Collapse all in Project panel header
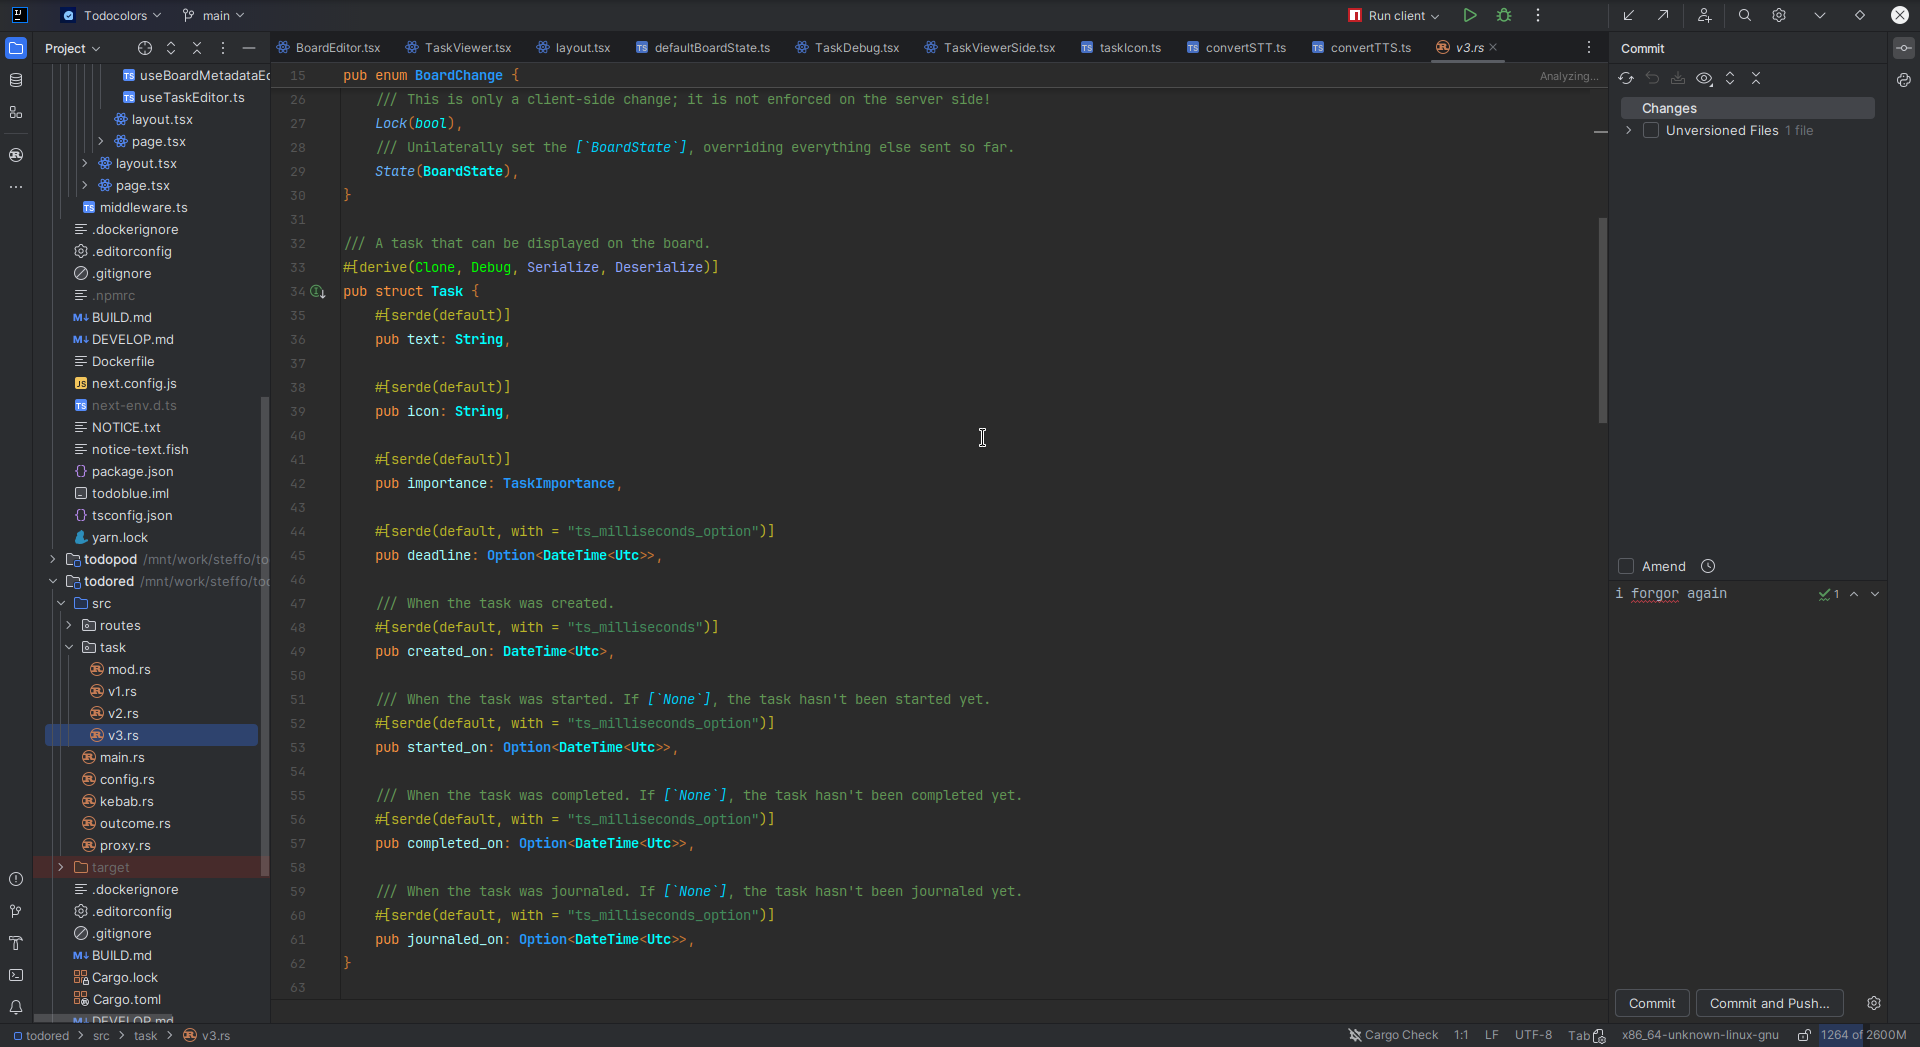Image resolution: width=1920 pixels, height=1047 pixels. 197,48
